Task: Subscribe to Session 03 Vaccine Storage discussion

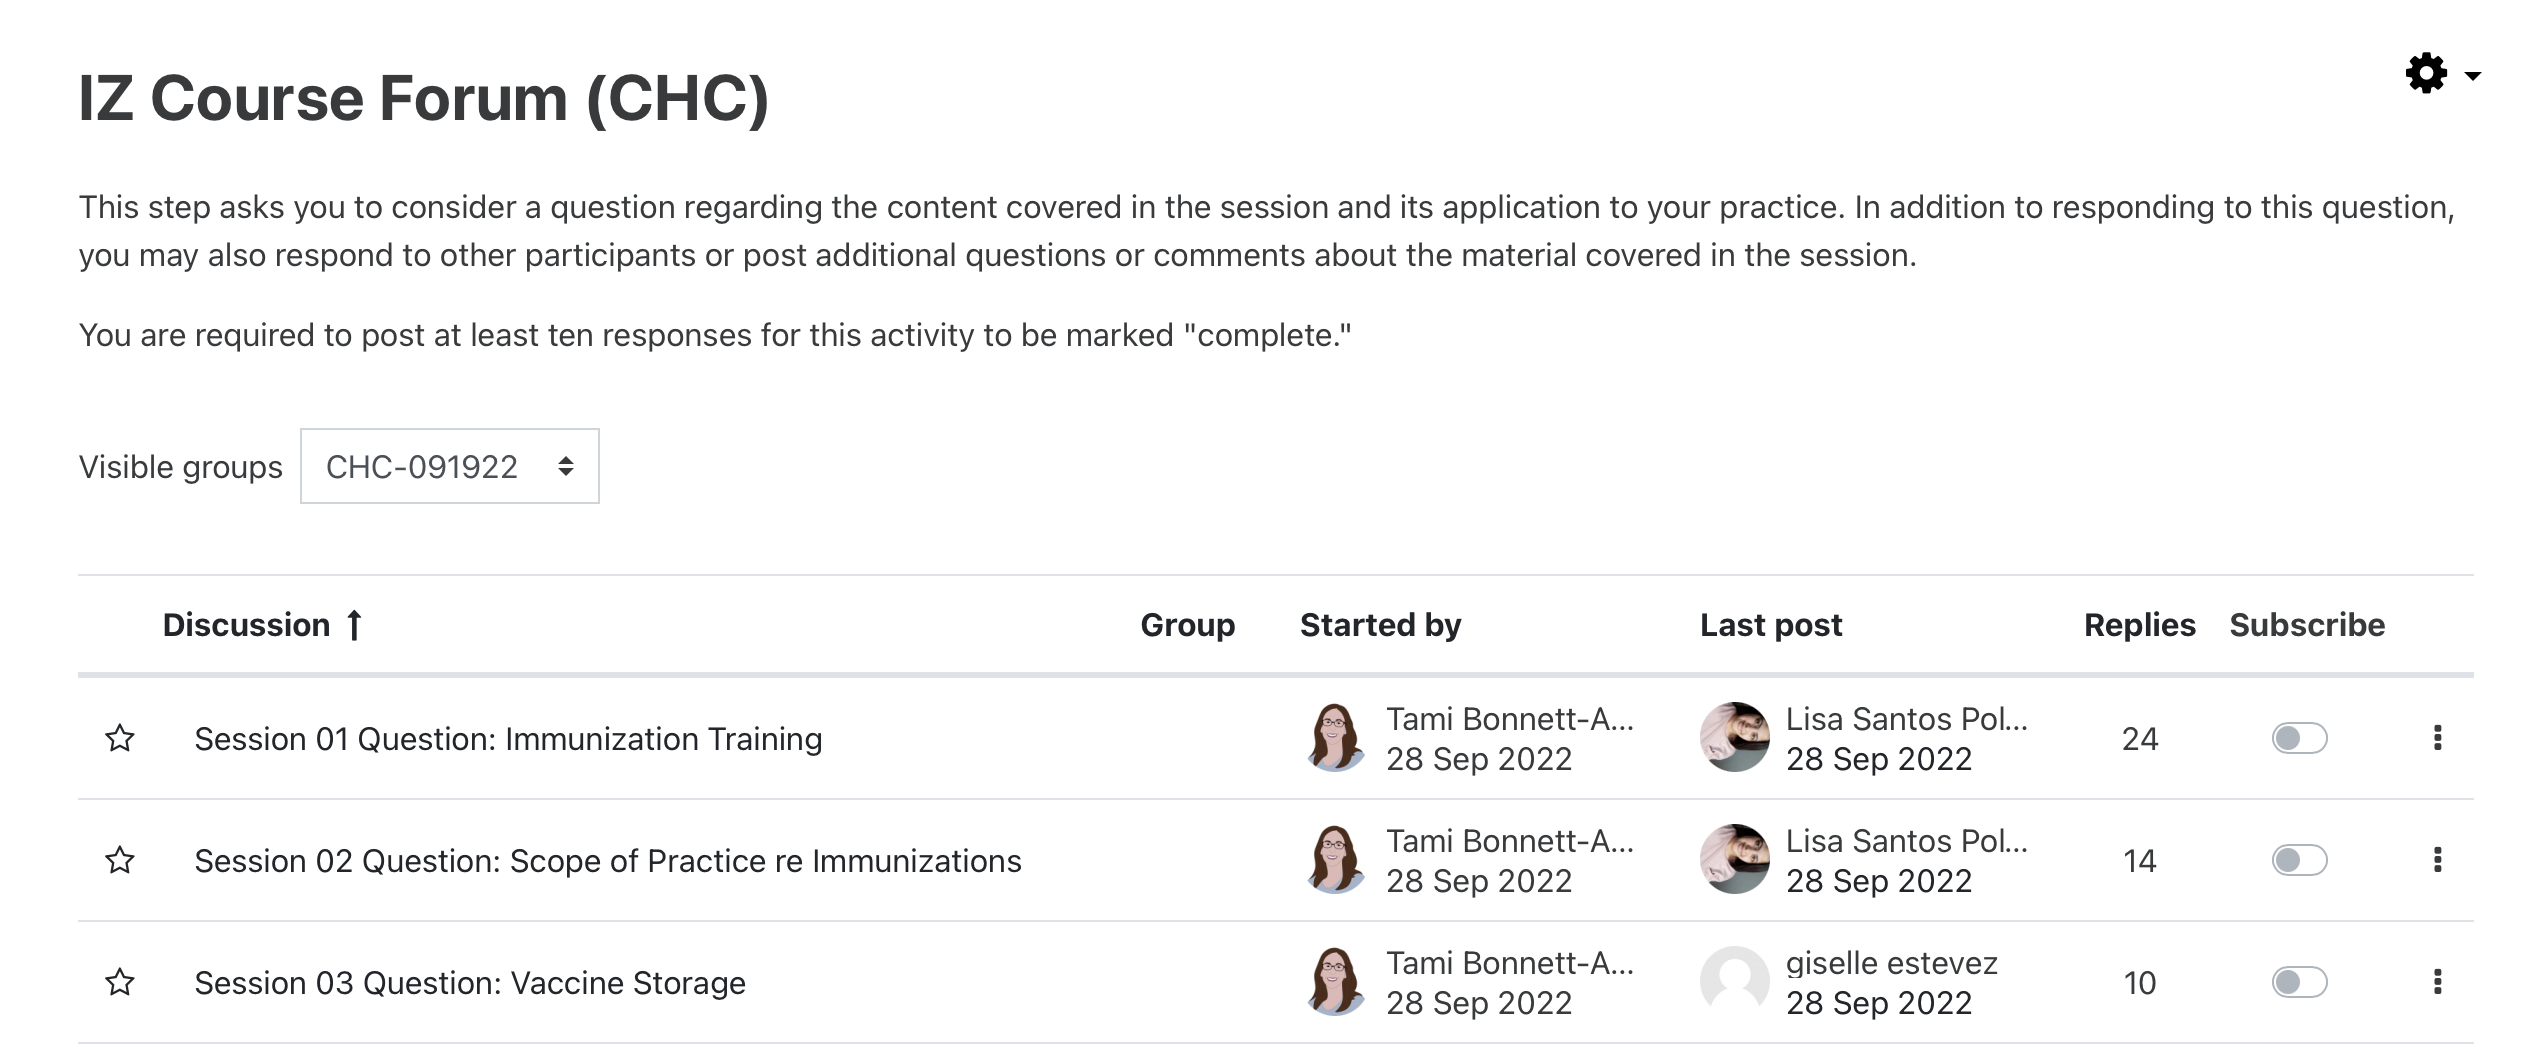Action: [2299, 982]
